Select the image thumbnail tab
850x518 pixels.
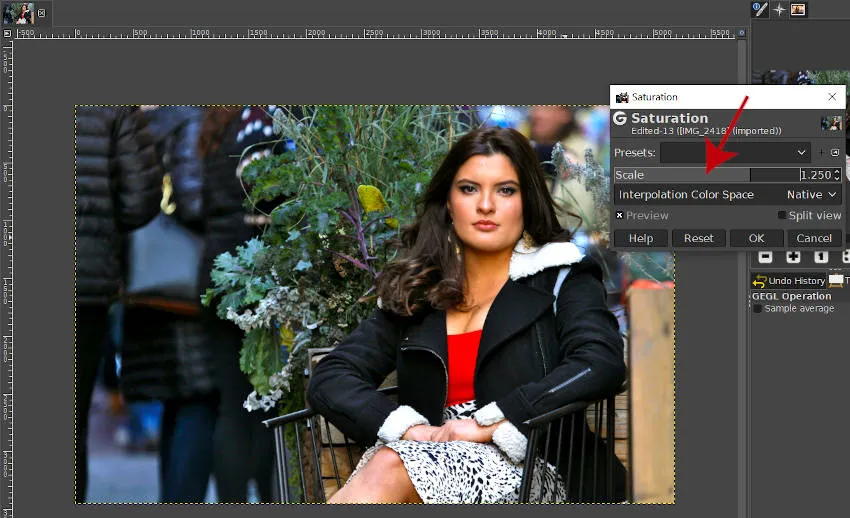click(18, 13)
